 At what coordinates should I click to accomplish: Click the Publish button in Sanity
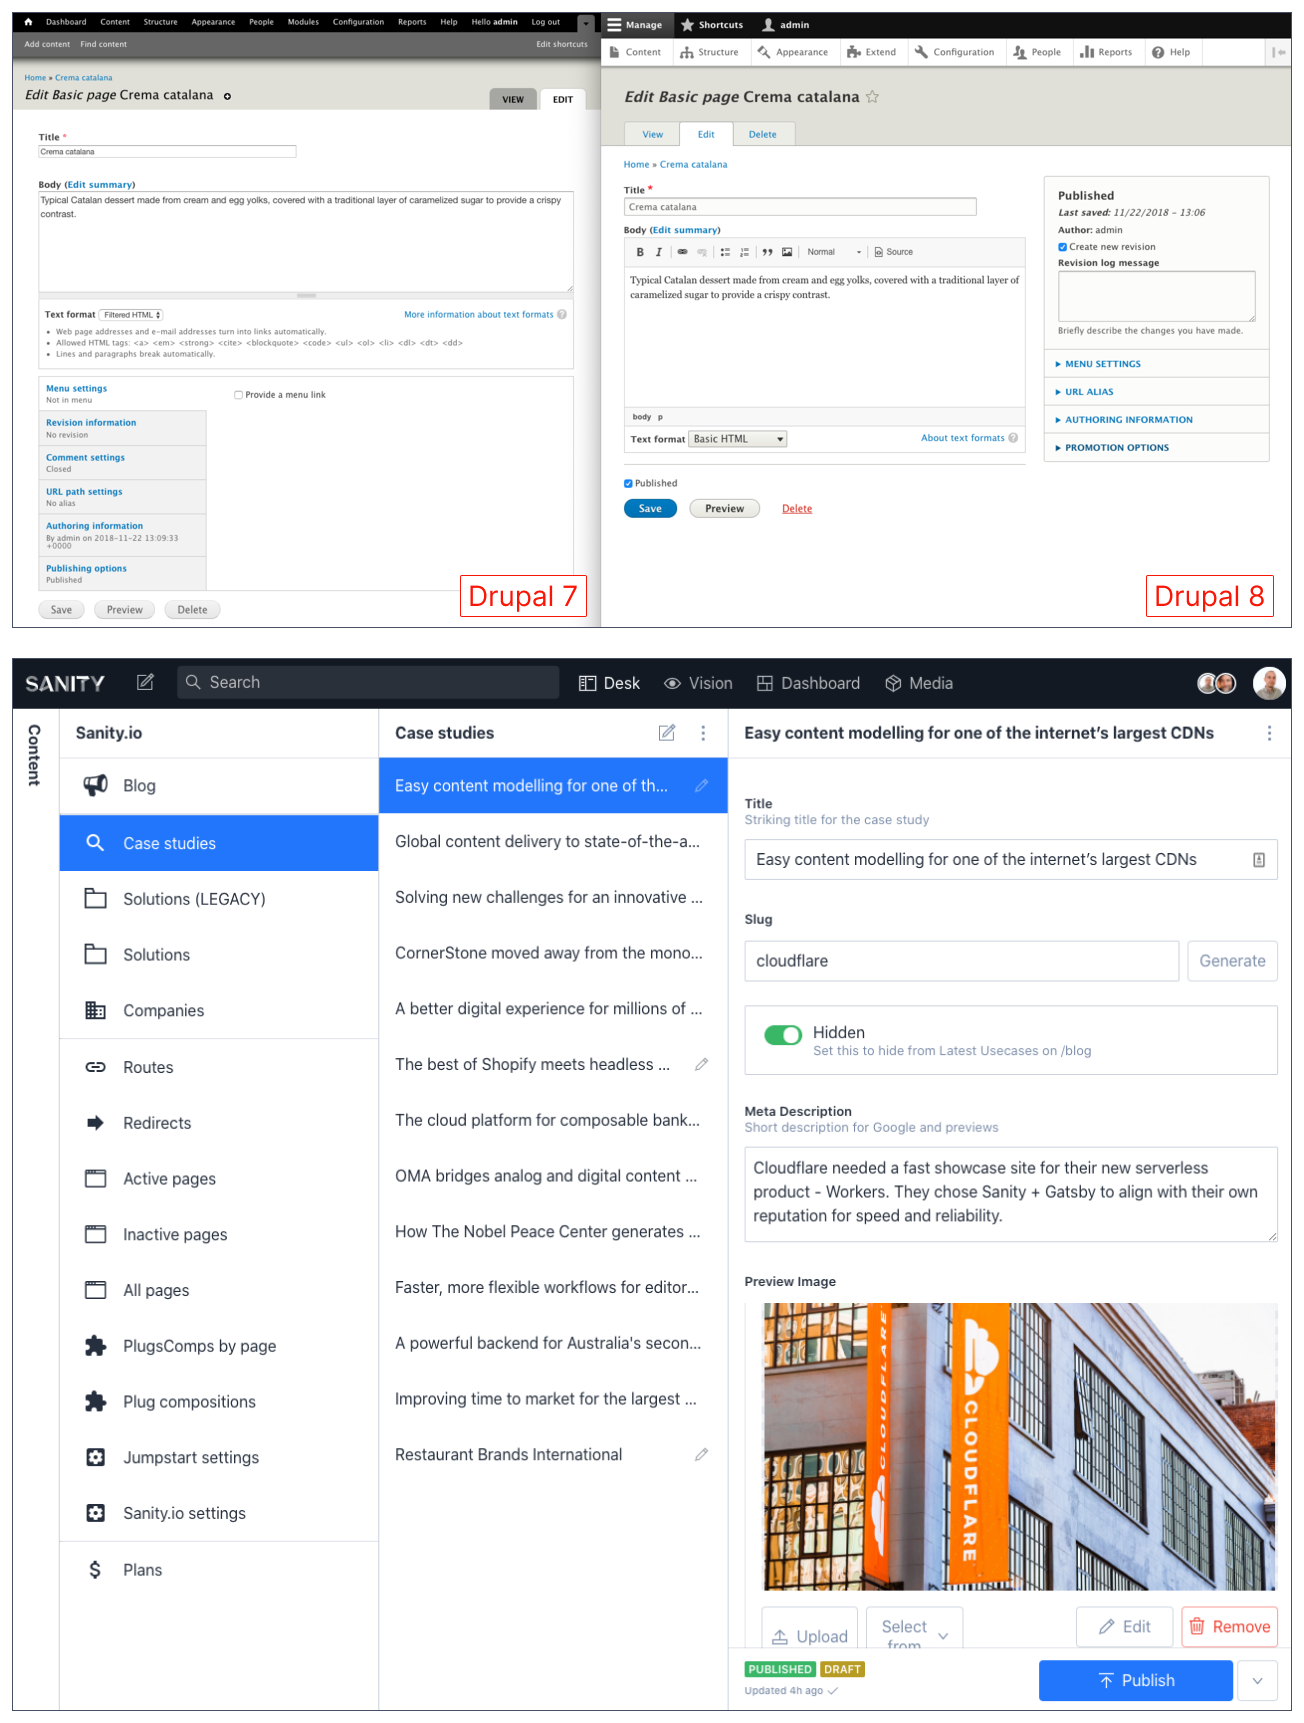click(1136, 1681)
